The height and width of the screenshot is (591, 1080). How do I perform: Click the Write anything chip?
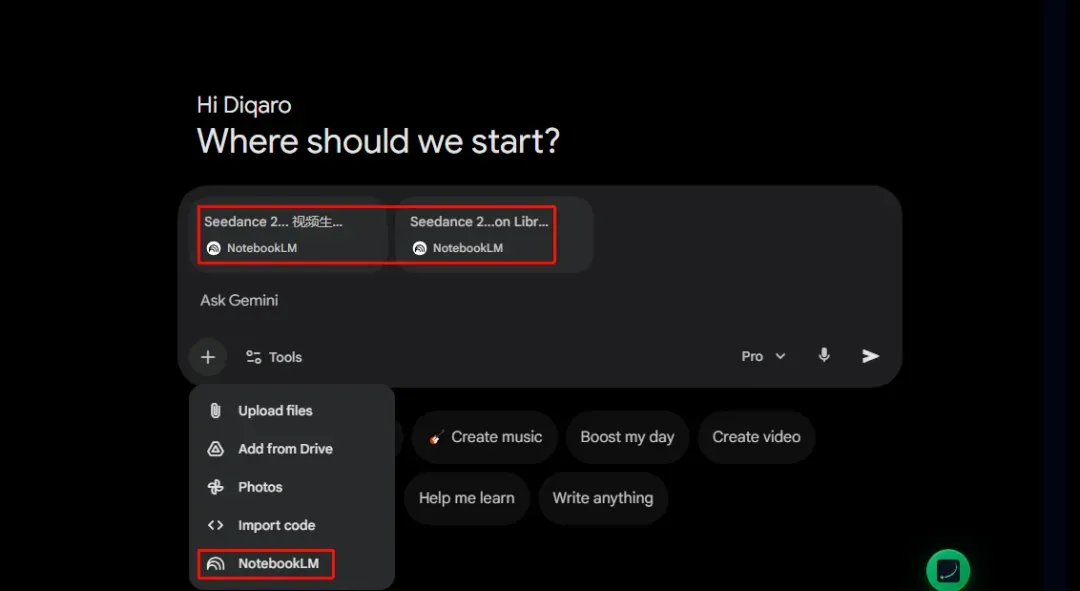(x=603, y=498)
